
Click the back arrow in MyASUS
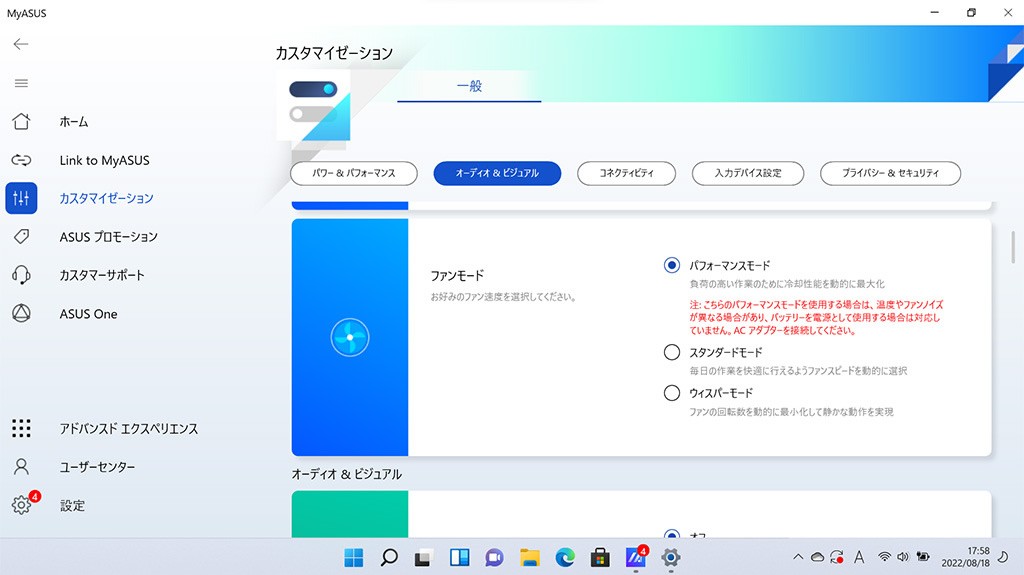tap(21, 44)
